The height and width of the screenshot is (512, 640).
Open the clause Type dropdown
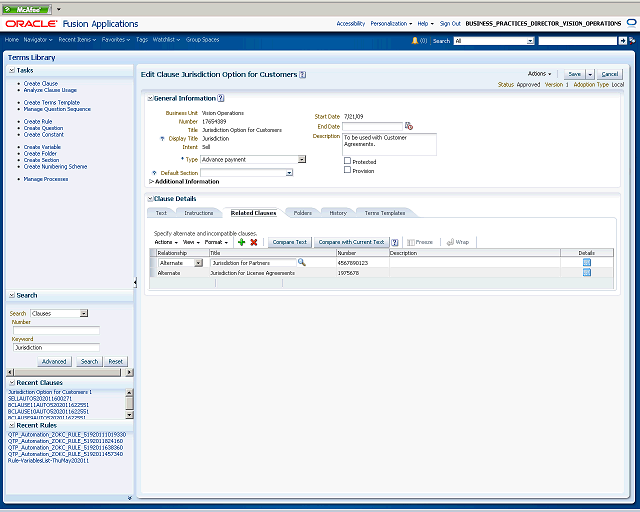tap(302, 159)
